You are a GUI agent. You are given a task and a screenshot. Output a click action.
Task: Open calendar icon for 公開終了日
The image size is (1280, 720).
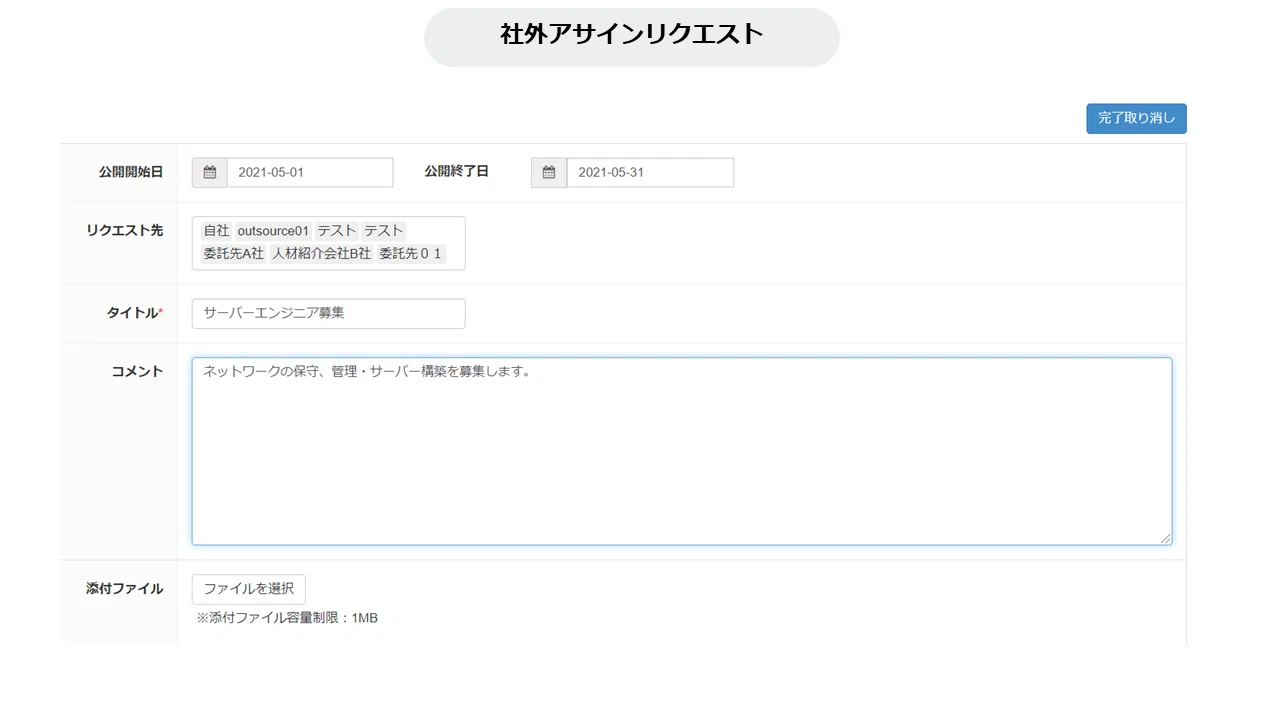(549, 172)
